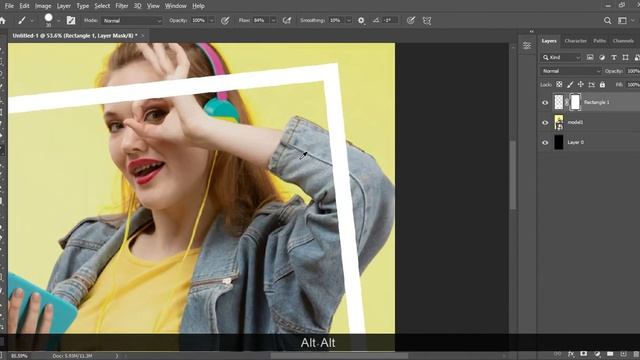Switch to the Character panel tab
The width and height of the screenshot is (640, 360).
576,41
